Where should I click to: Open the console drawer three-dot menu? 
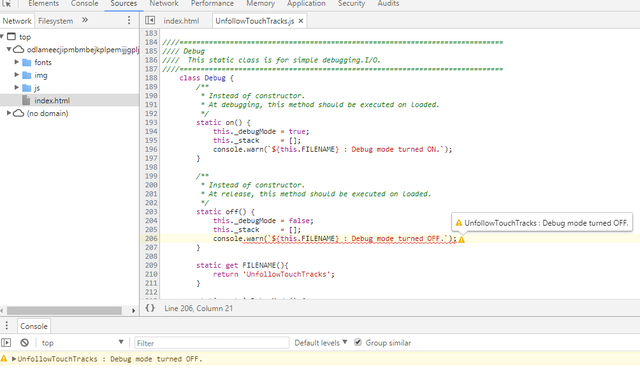pyautogui.click(x=7, y=325)
